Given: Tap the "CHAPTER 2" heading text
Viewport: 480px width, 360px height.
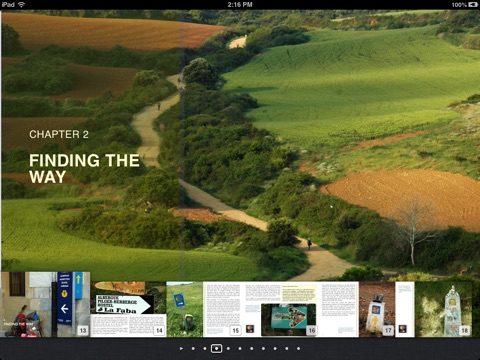Looking at the screenshot, I should pos(59,134).
